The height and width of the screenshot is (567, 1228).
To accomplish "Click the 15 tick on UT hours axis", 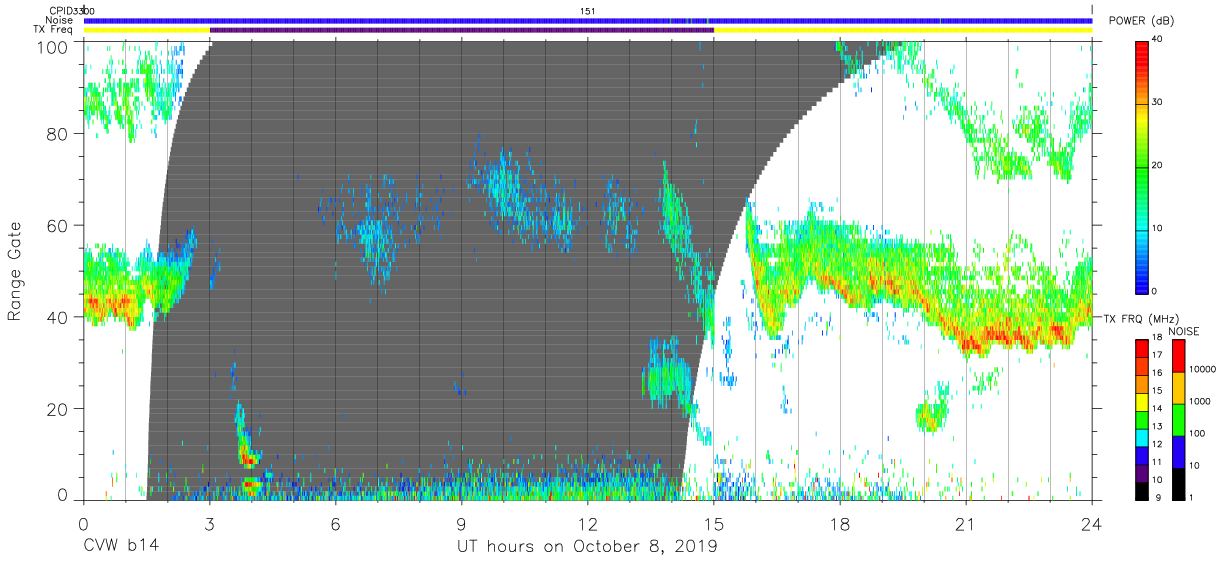I will pyautogui.click(x=714, y=524).
